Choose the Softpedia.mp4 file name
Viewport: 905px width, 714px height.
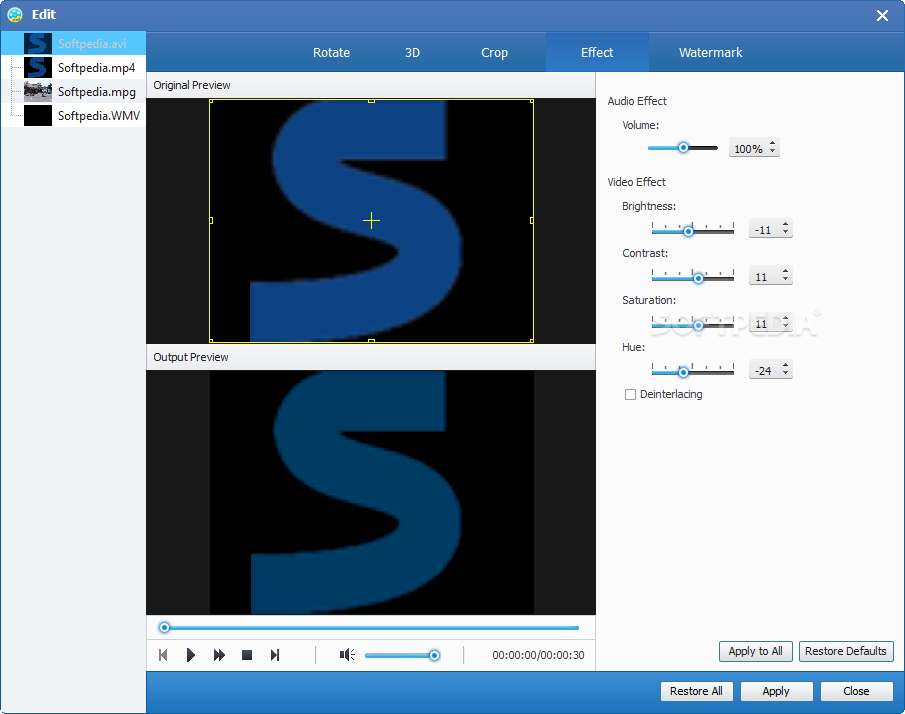96,68
